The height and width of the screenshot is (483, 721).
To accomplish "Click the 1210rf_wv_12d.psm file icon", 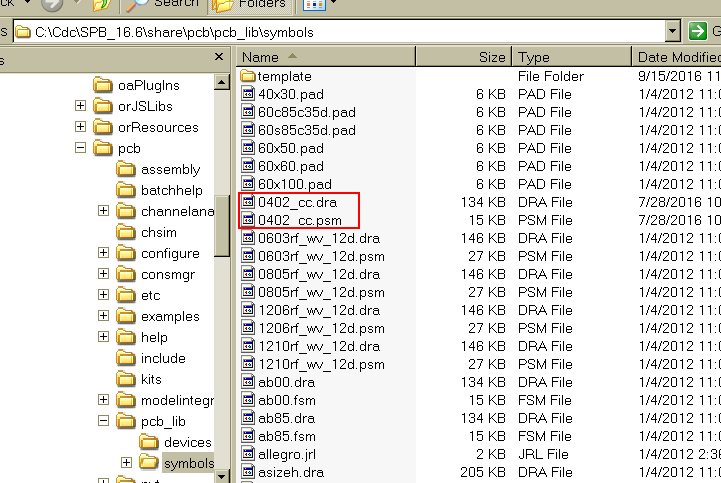I will coord(248,364).
